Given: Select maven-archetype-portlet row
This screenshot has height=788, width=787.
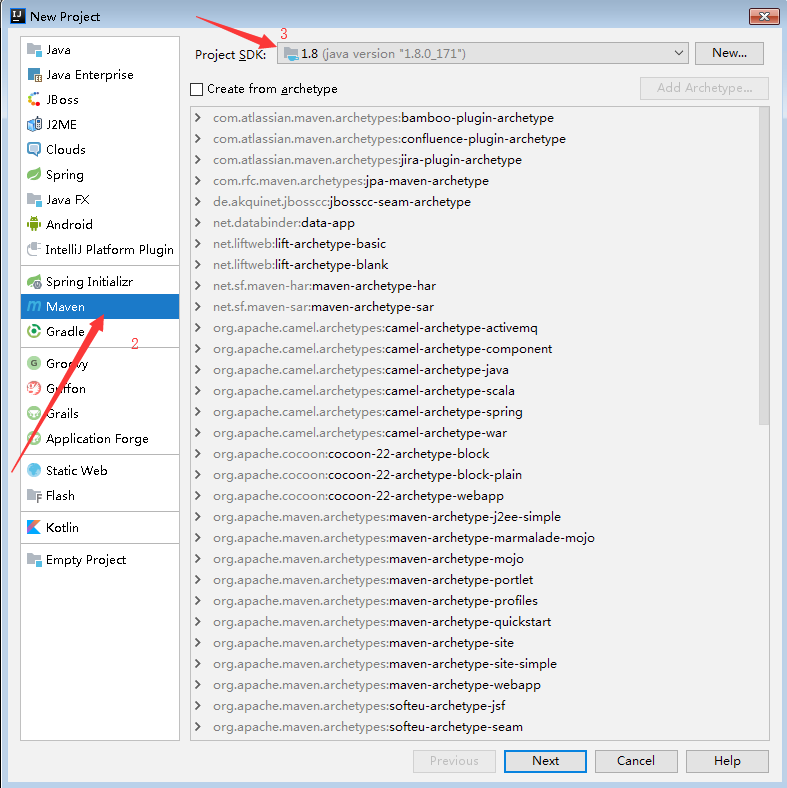Looking at the screenshot, I should [x=373, y=579].
